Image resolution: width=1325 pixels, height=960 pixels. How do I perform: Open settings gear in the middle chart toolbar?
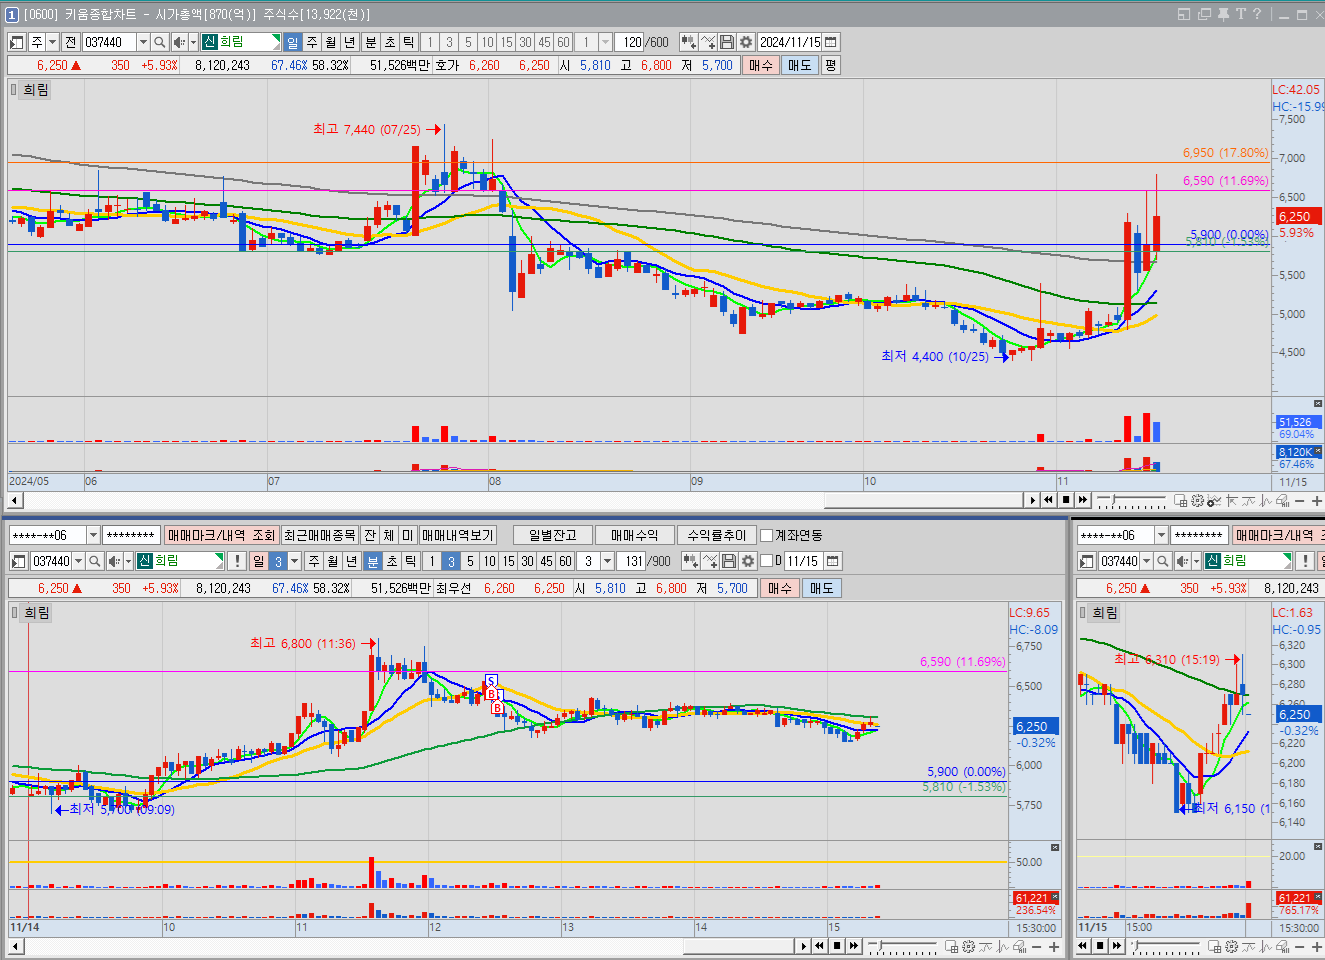(747, 561)
